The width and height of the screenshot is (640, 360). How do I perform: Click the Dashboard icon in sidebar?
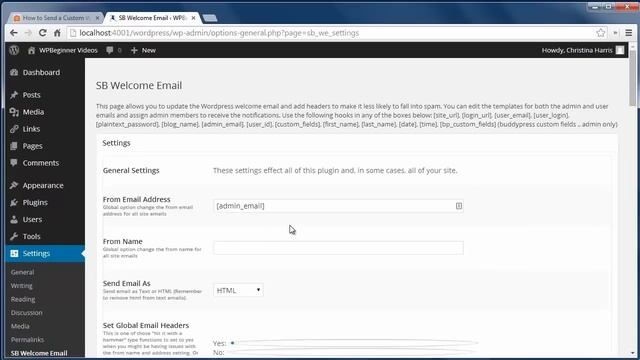click(14, 72)
